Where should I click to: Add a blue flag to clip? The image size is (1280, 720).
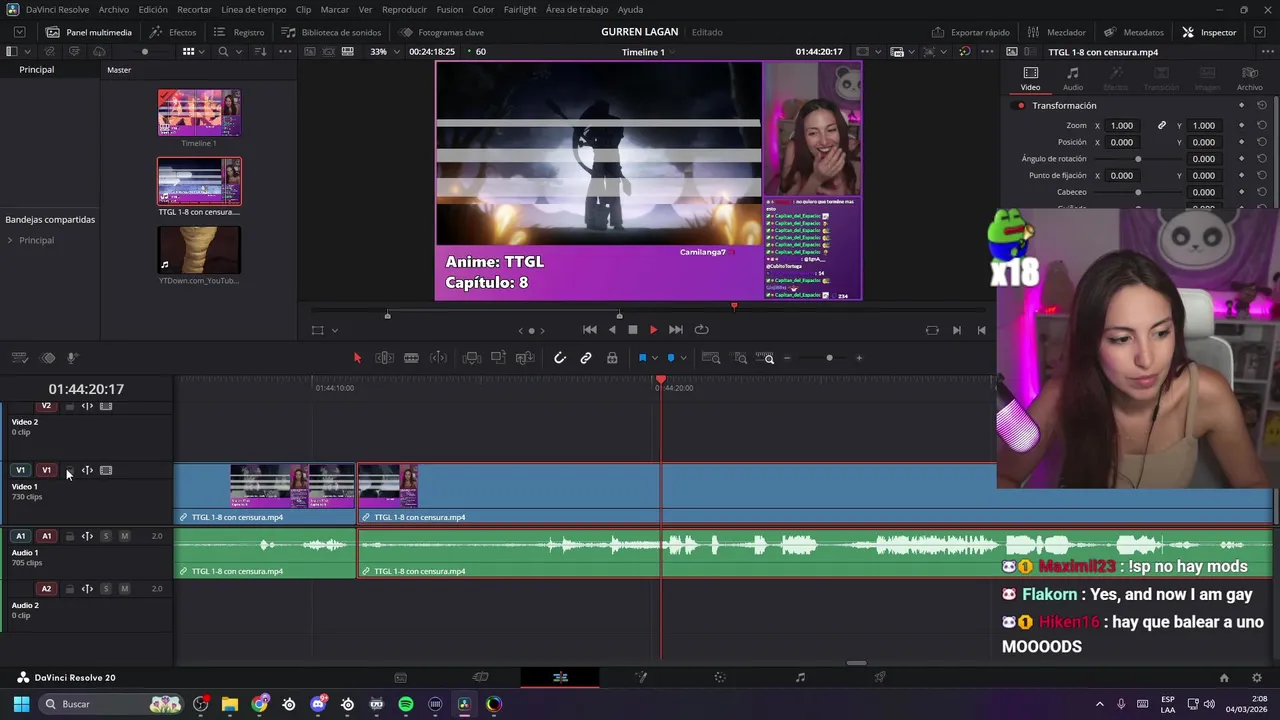click(x=642, y=358)
